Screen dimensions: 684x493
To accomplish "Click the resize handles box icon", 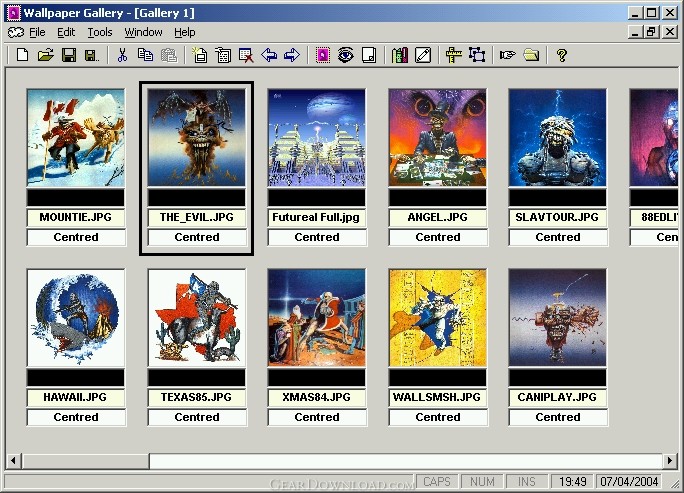I will click(x=477, y=55).
